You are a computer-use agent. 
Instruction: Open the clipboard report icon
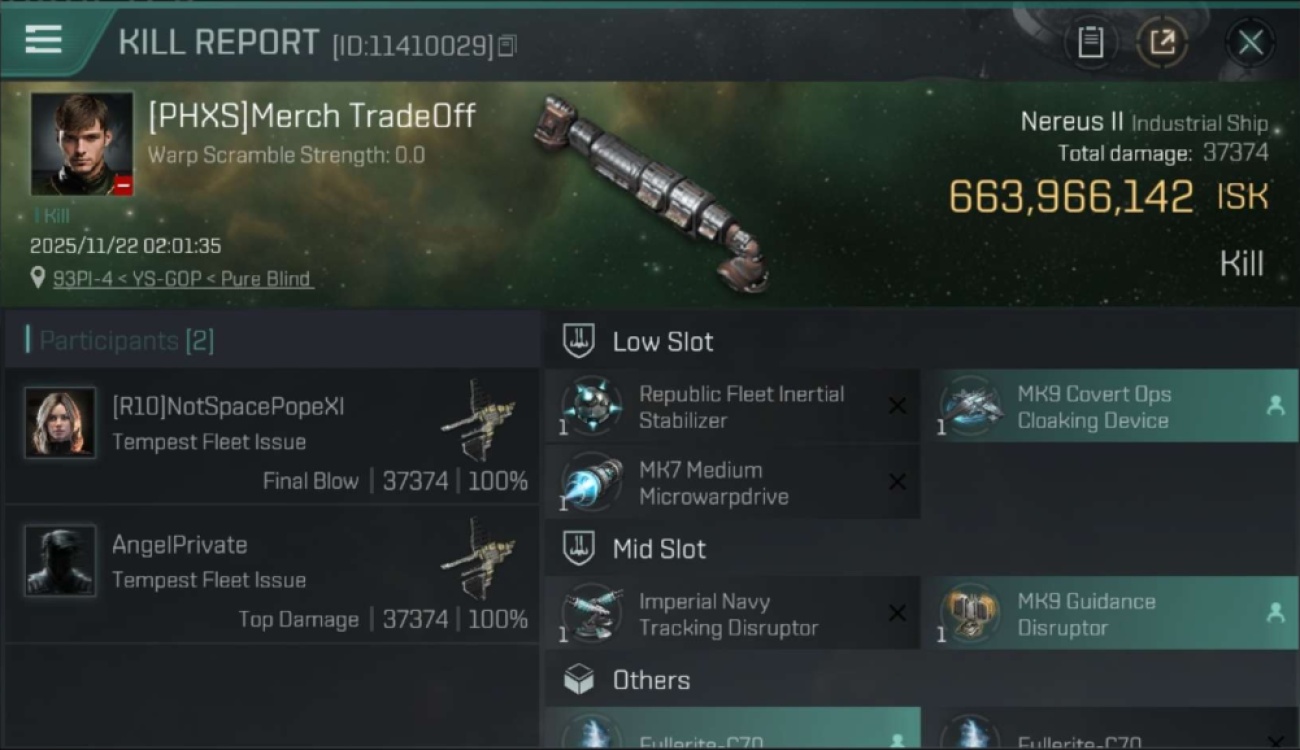coord(1090,42)
